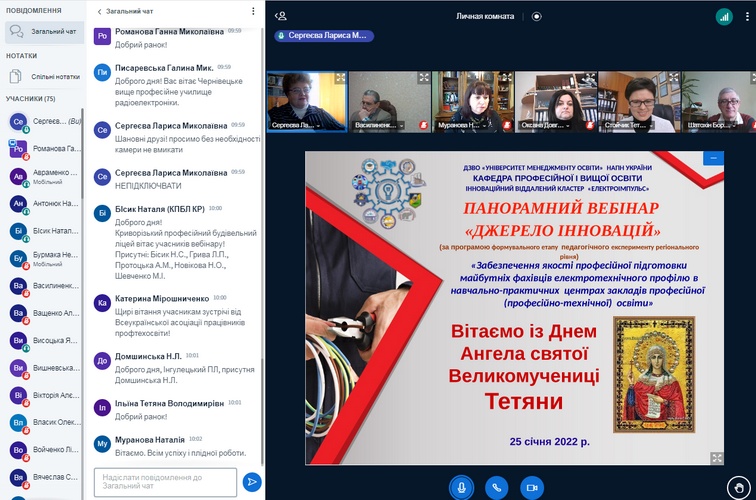The height and width of the screenshot is (500, 756).
Task: Open the chat options three-dot menu
Action: [x=253, y=11]
